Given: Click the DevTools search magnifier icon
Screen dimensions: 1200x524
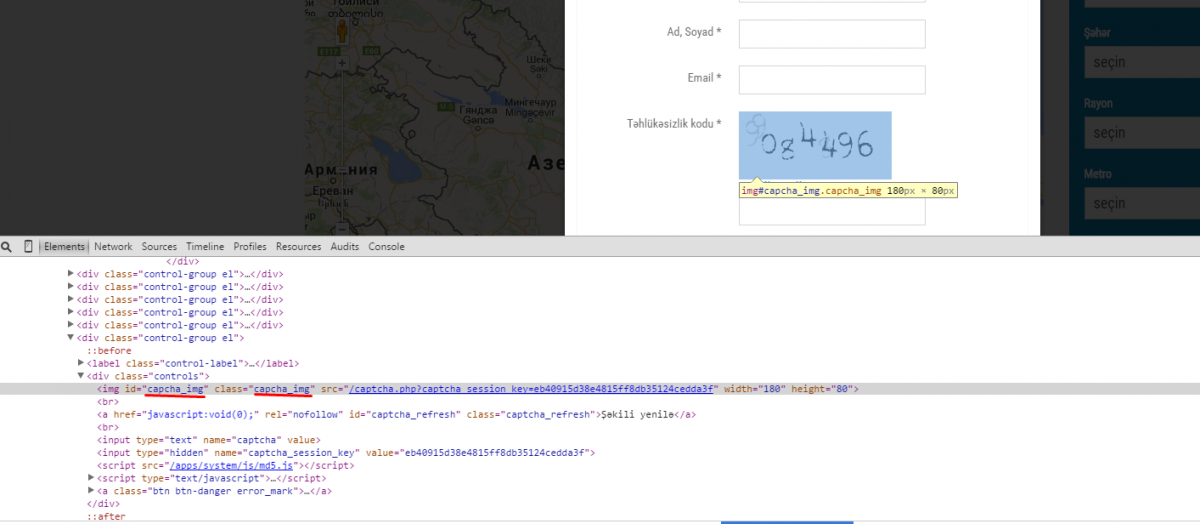Looking at the screenshot, I should [x=7, y=247].
